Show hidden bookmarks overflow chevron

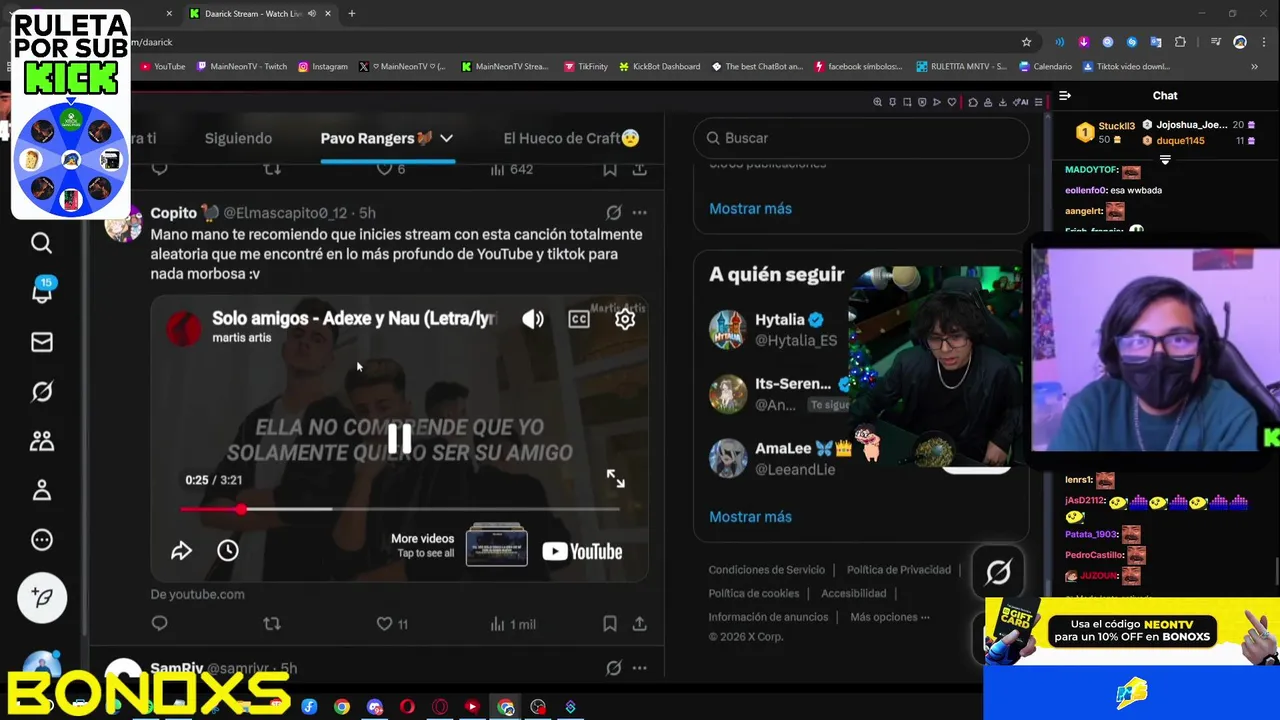[1254, 67]
